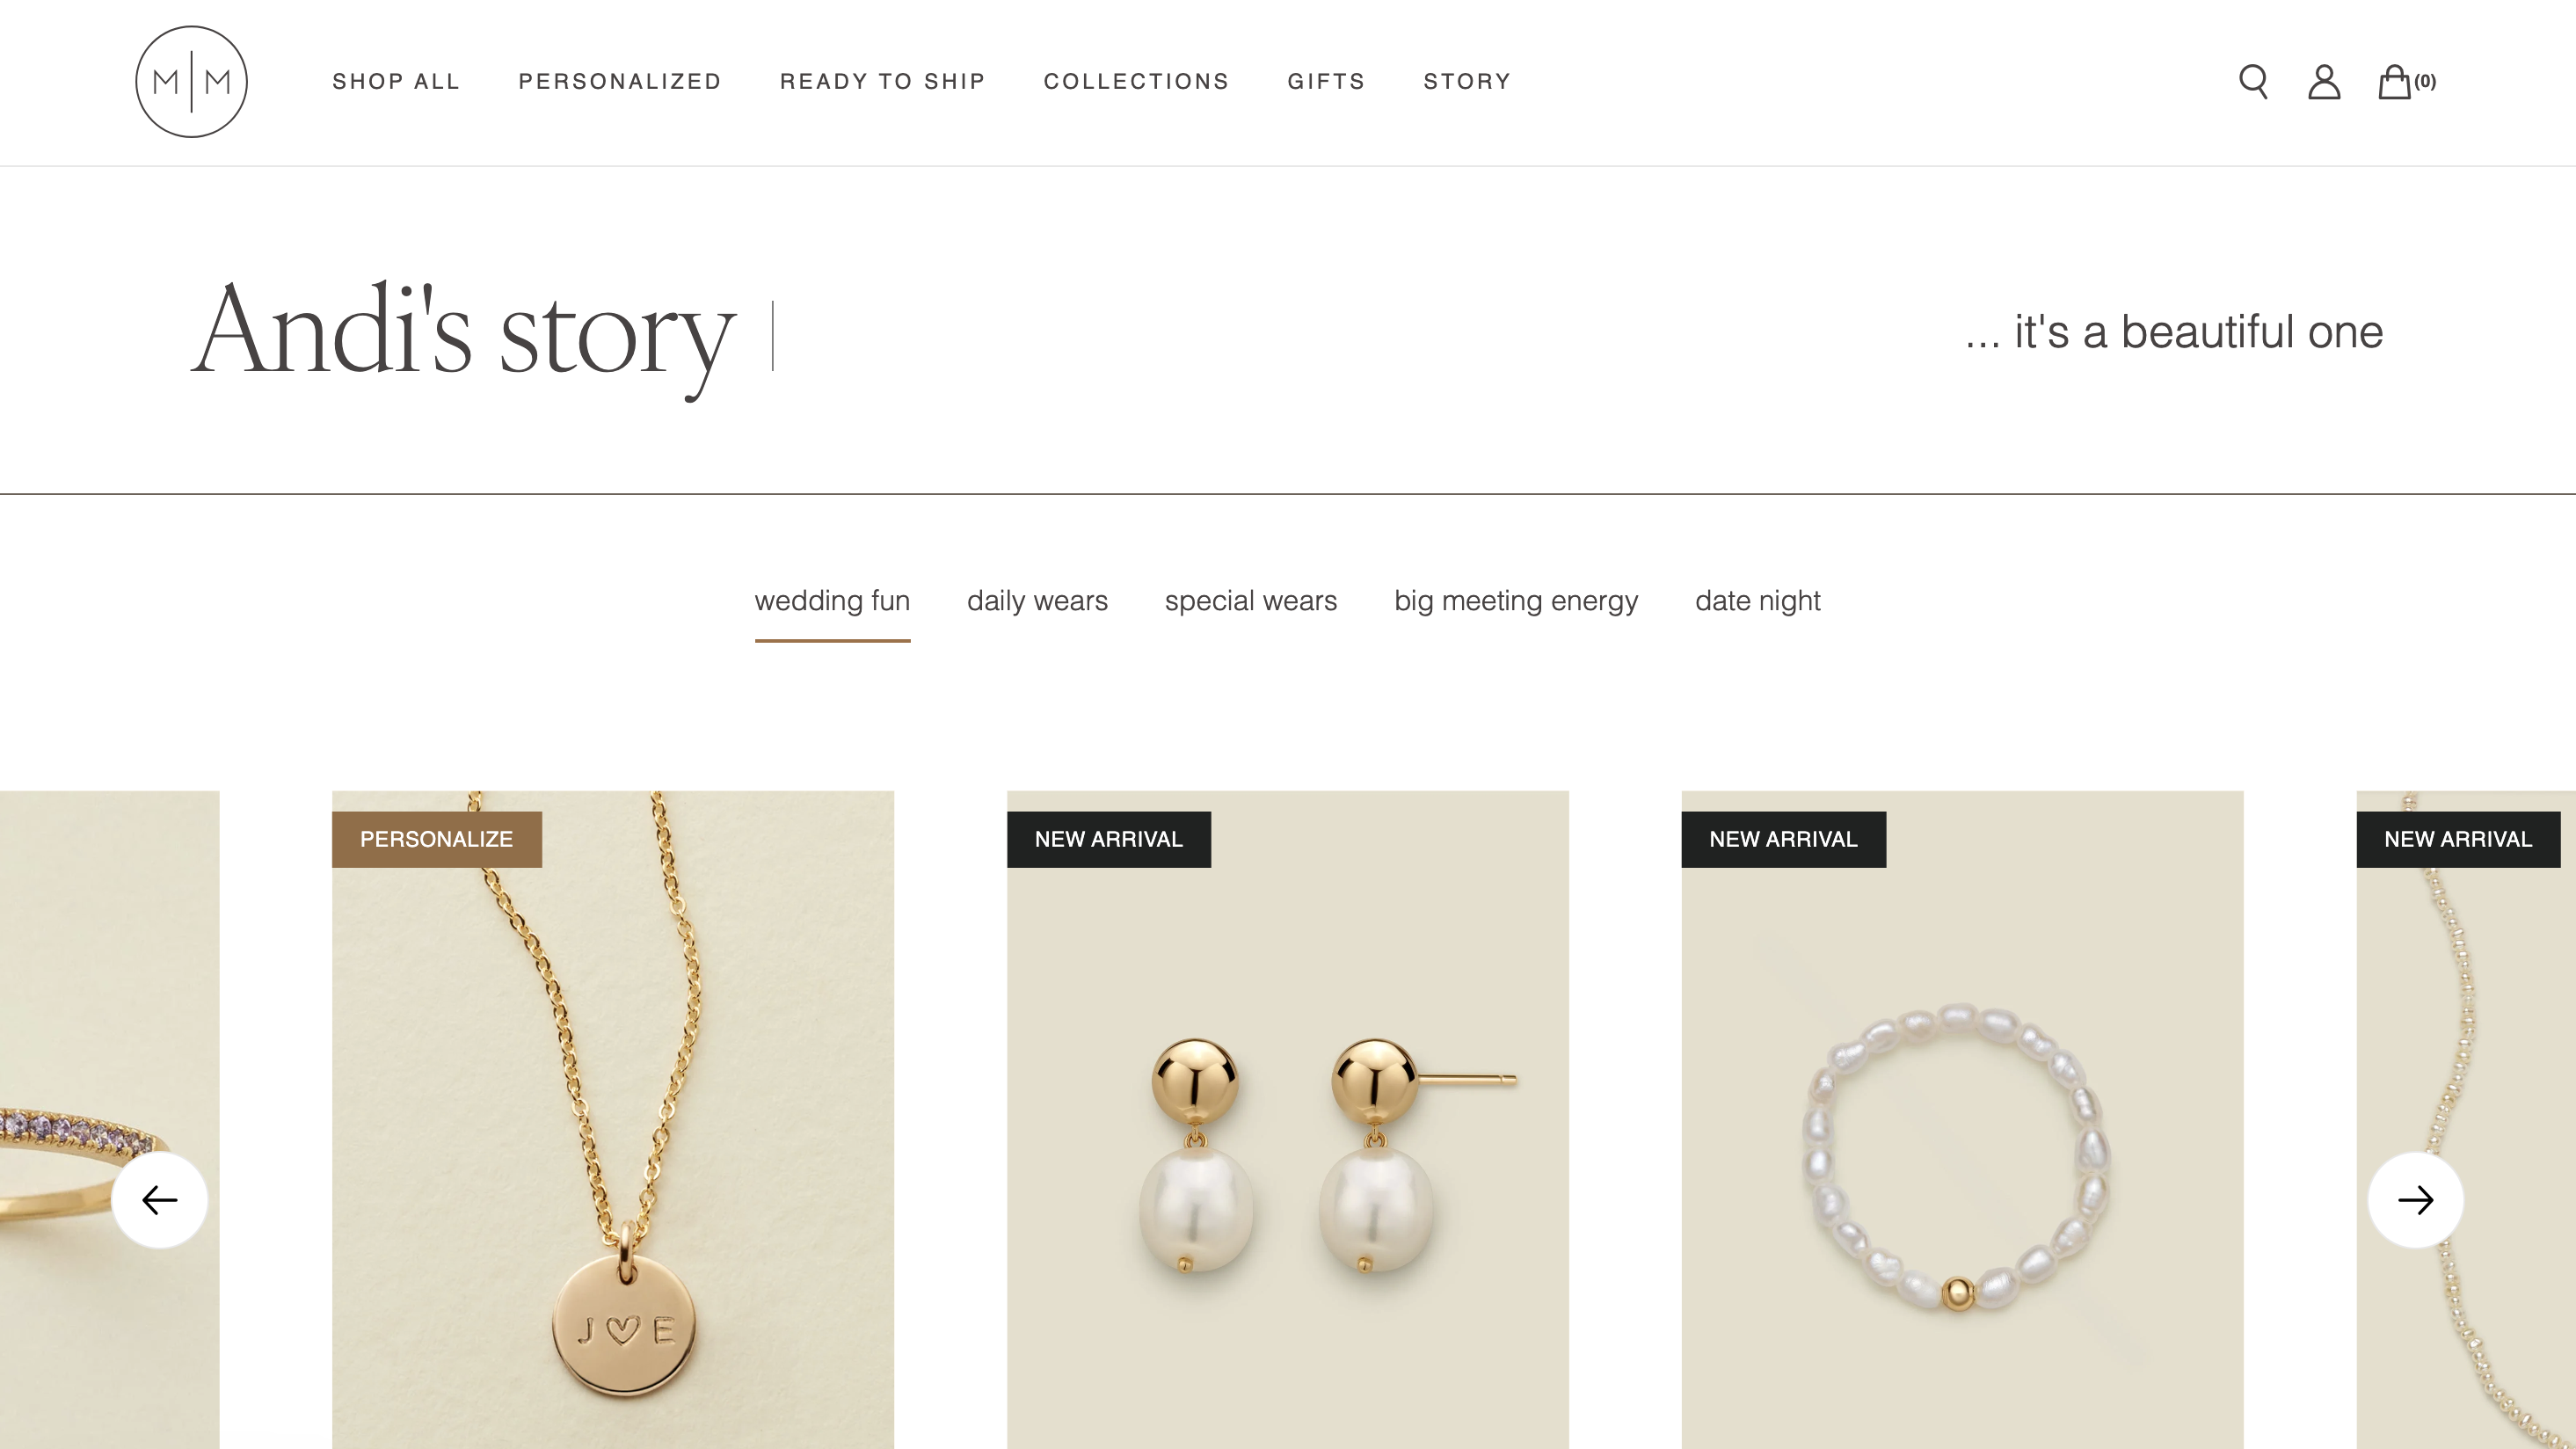Switch to daily wears tab
This screenshot has width=2576, height=1449.
coord(1037,601)
